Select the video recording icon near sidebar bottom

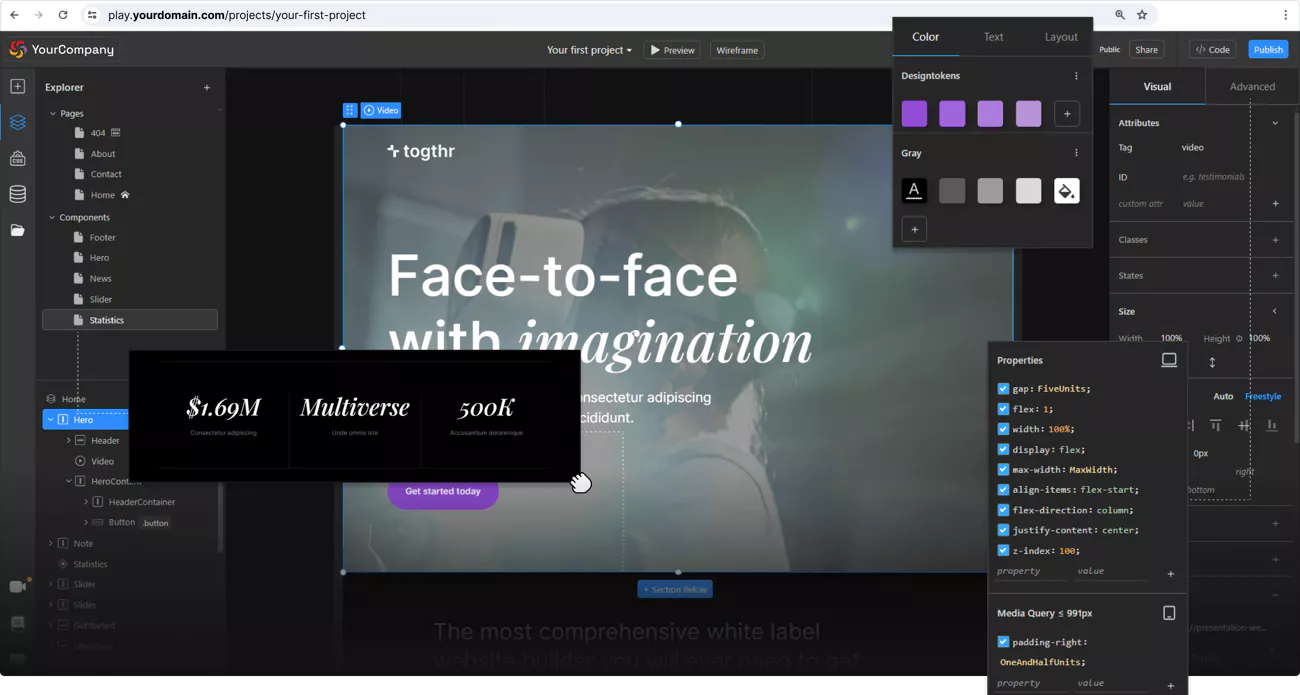coord(17,586)
